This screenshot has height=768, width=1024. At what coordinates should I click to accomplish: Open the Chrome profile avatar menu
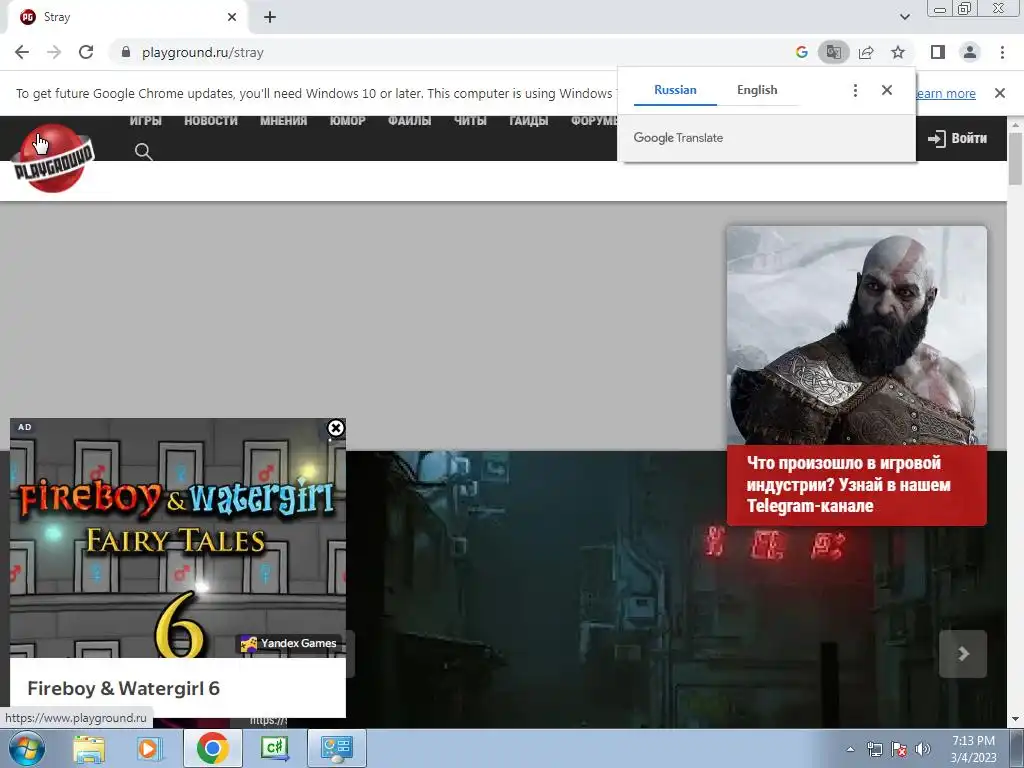point(970,52)
